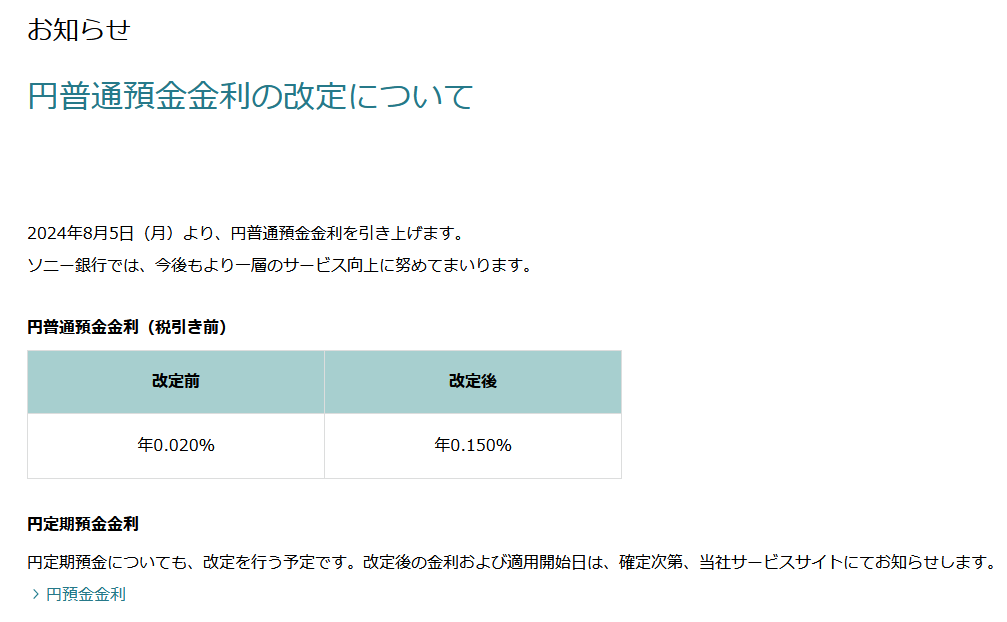Click the 円普通預金金利の改定について title
The height and width of the screenshot is (622, 1007).
pyautogui.click(x=250, y=97)
